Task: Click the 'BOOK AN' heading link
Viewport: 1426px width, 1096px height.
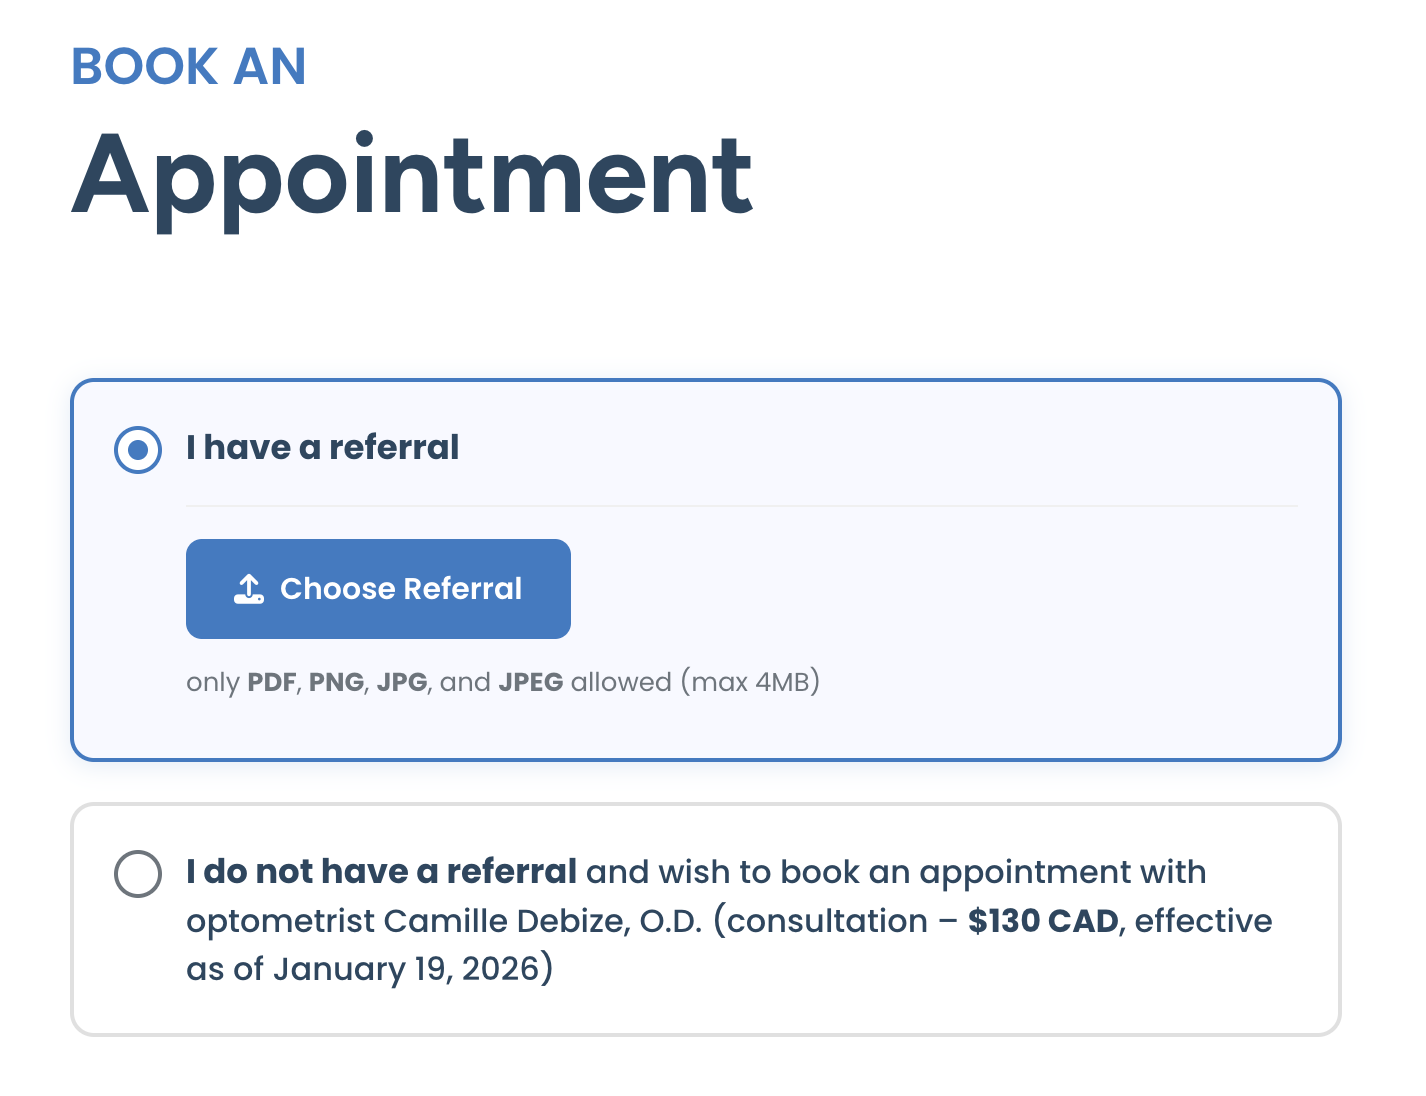Action: click(x=188, y=66)
